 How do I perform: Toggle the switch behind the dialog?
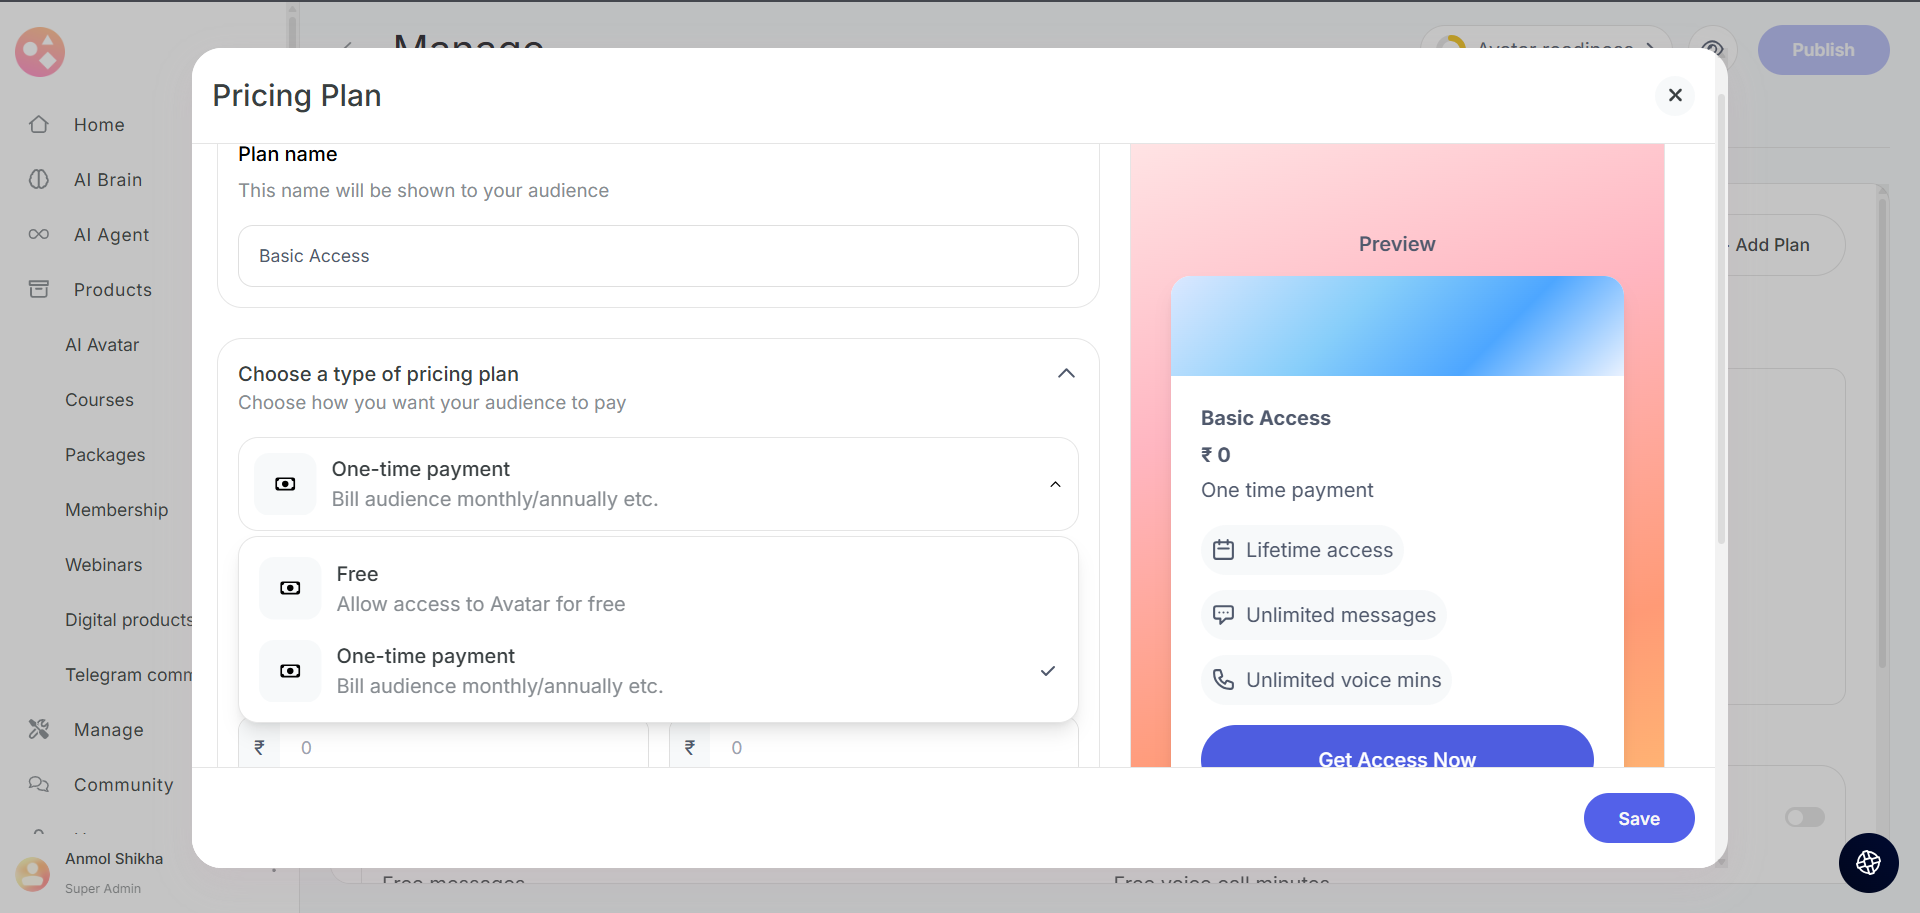[1804, 818]
